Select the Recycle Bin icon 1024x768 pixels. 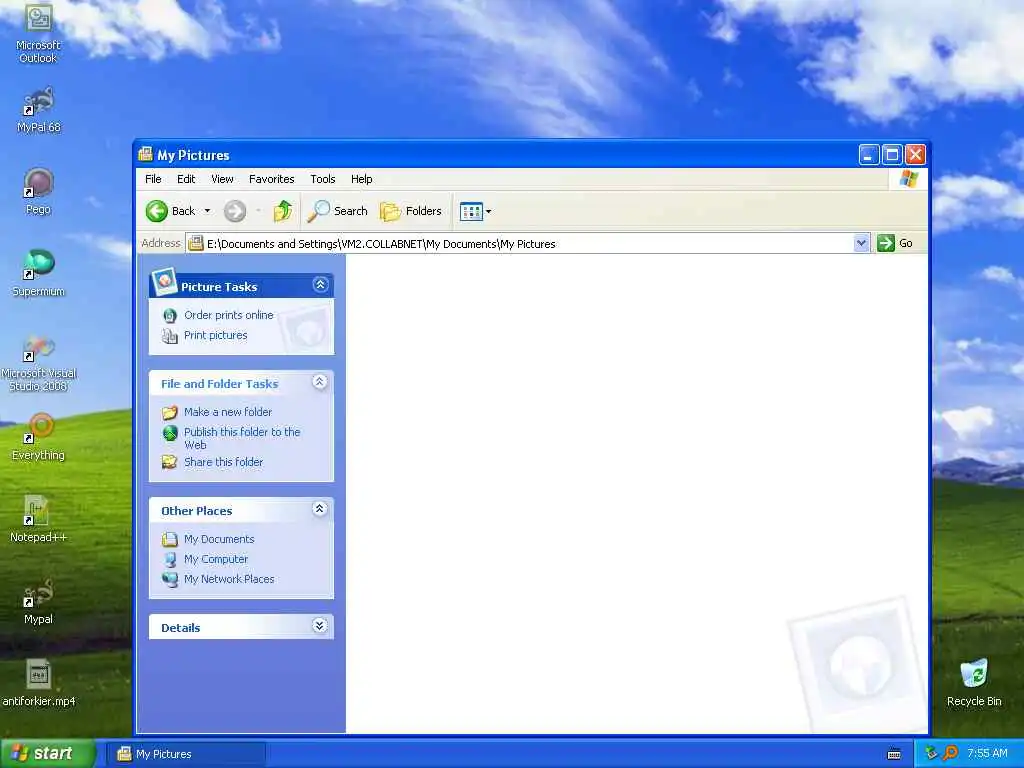pyautogui.click(x=974, y=683)
